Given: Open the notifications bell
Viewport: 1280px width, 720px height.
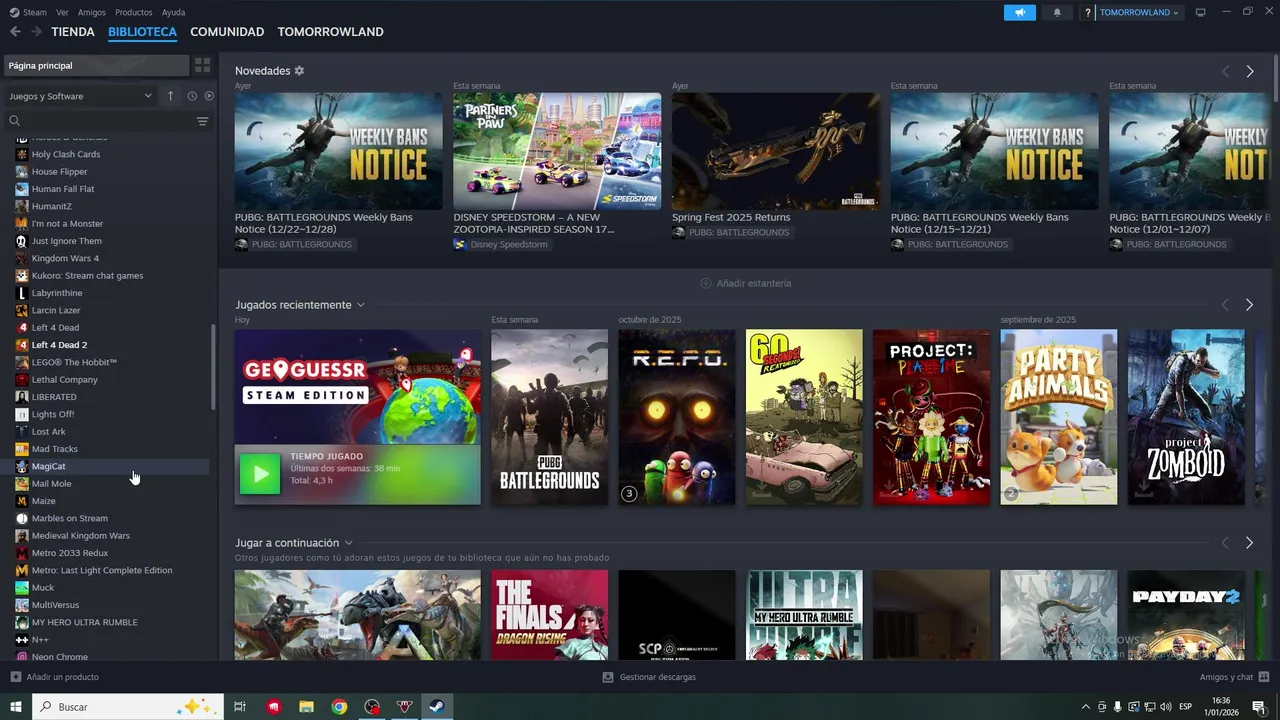Looking at the screenshot, I should point(1057,12).
